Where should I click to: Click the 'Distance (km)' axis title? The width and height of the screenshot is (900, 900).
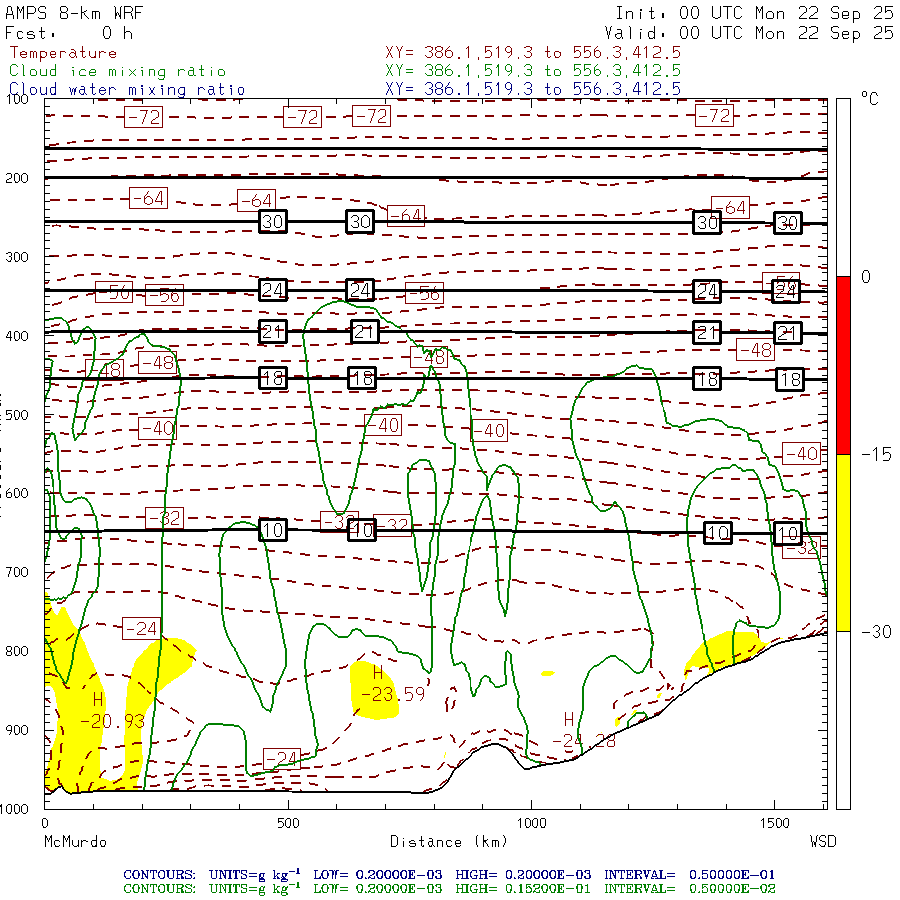pyautogui.click(x=449, y=841)
